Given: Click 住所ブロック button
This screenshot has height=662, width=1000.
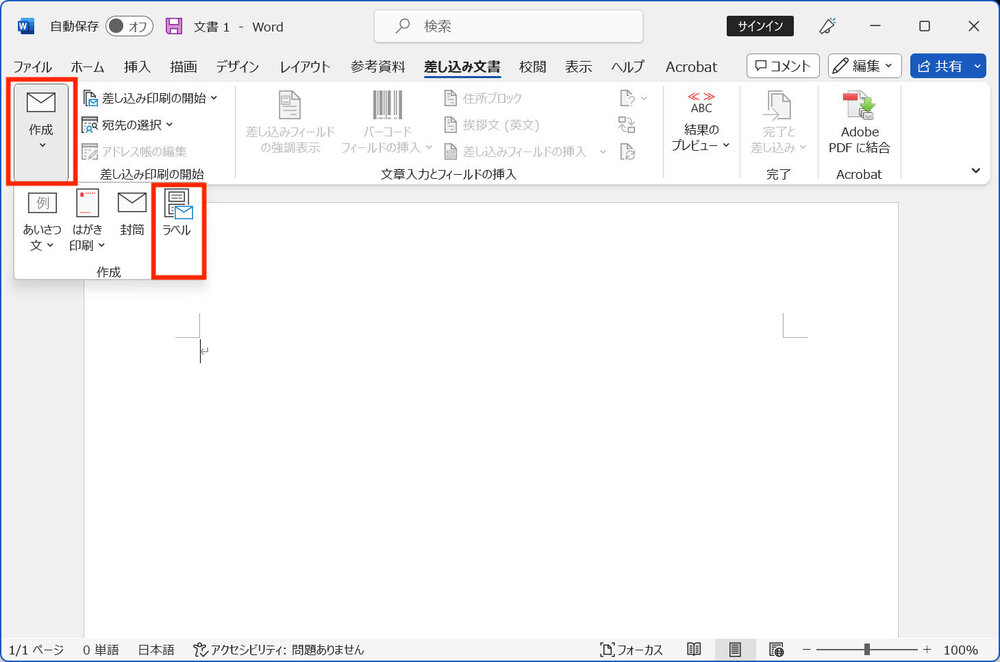Looking at the screenshot, I should coord(483,98).
